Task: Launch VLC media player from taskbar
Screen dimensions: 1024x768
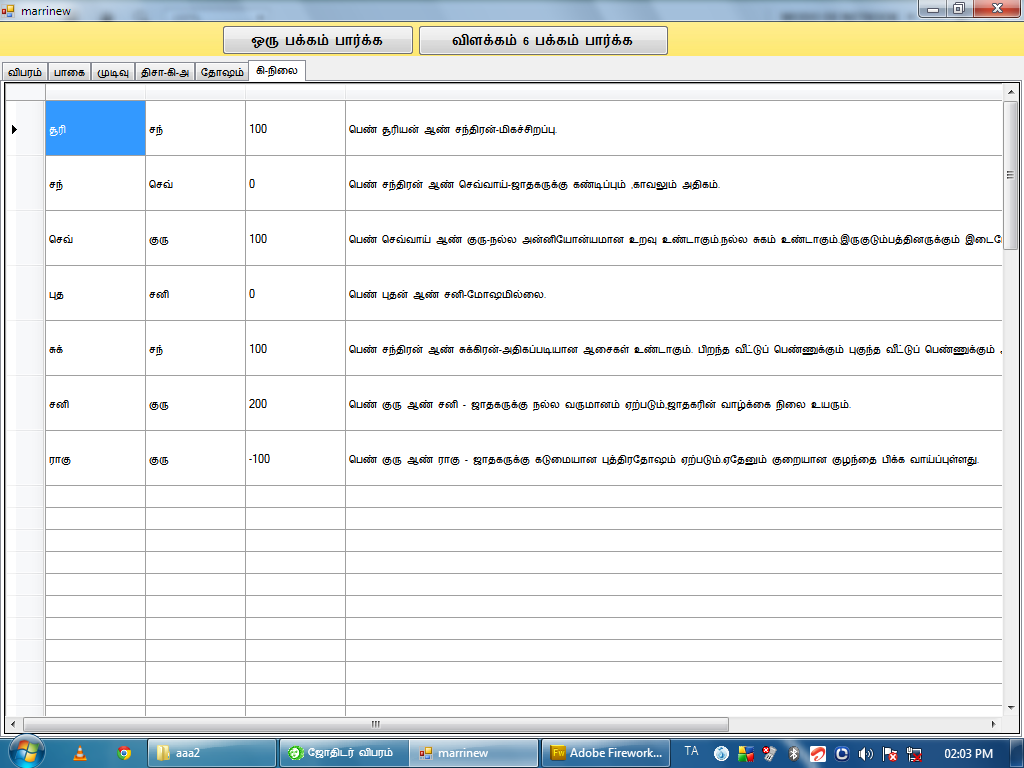Action: pos(79,753)
